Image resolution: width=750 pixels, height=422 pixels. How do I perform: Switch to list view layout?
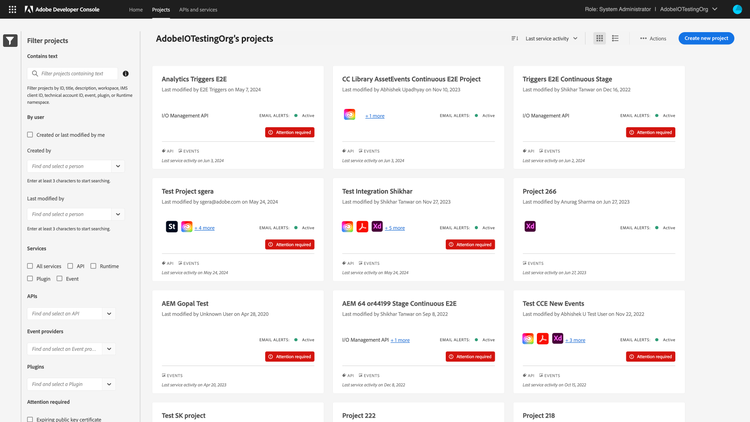[615, 38]
